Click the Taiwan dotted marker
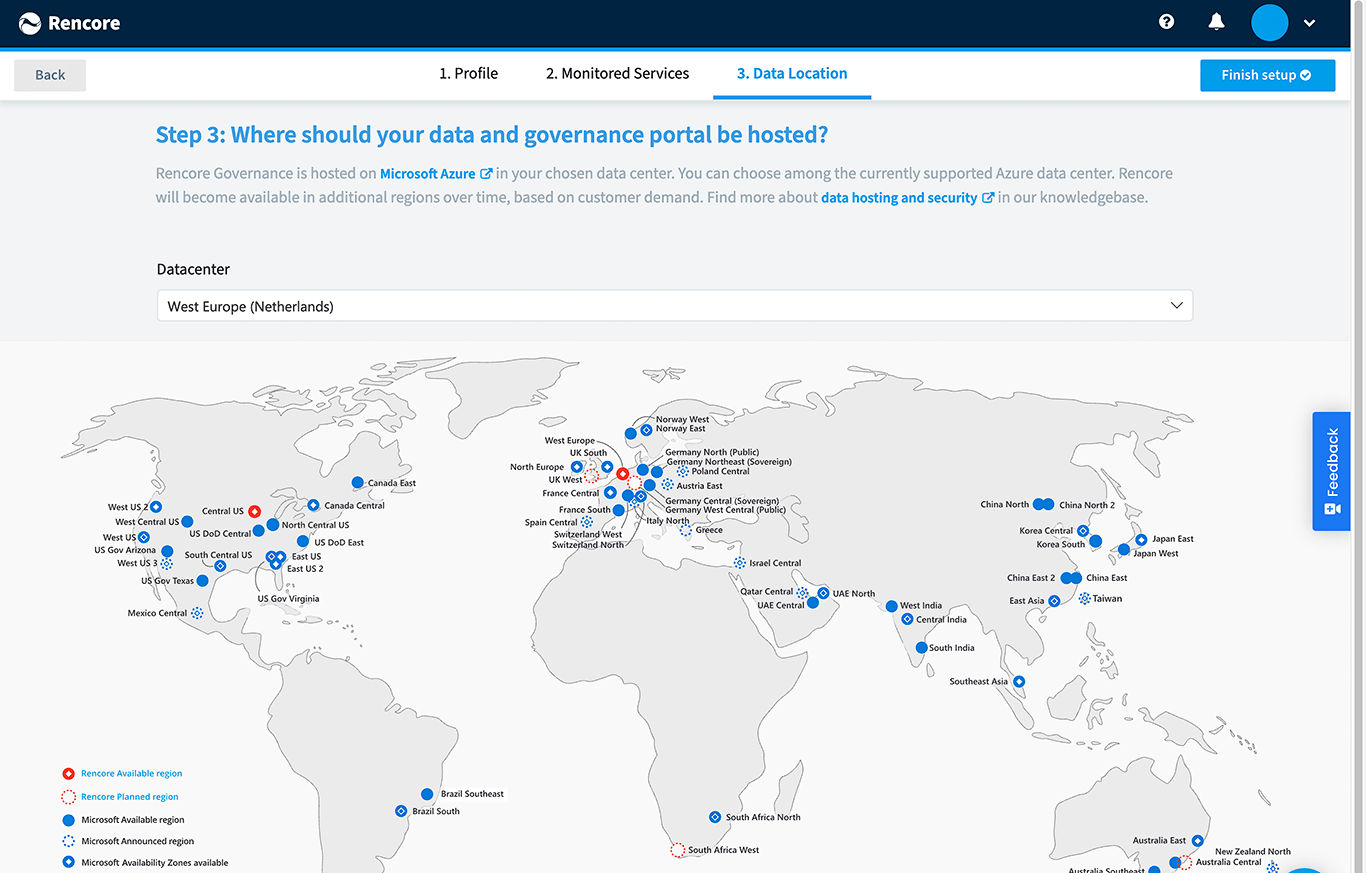1366x873 pixels. 1084,598
